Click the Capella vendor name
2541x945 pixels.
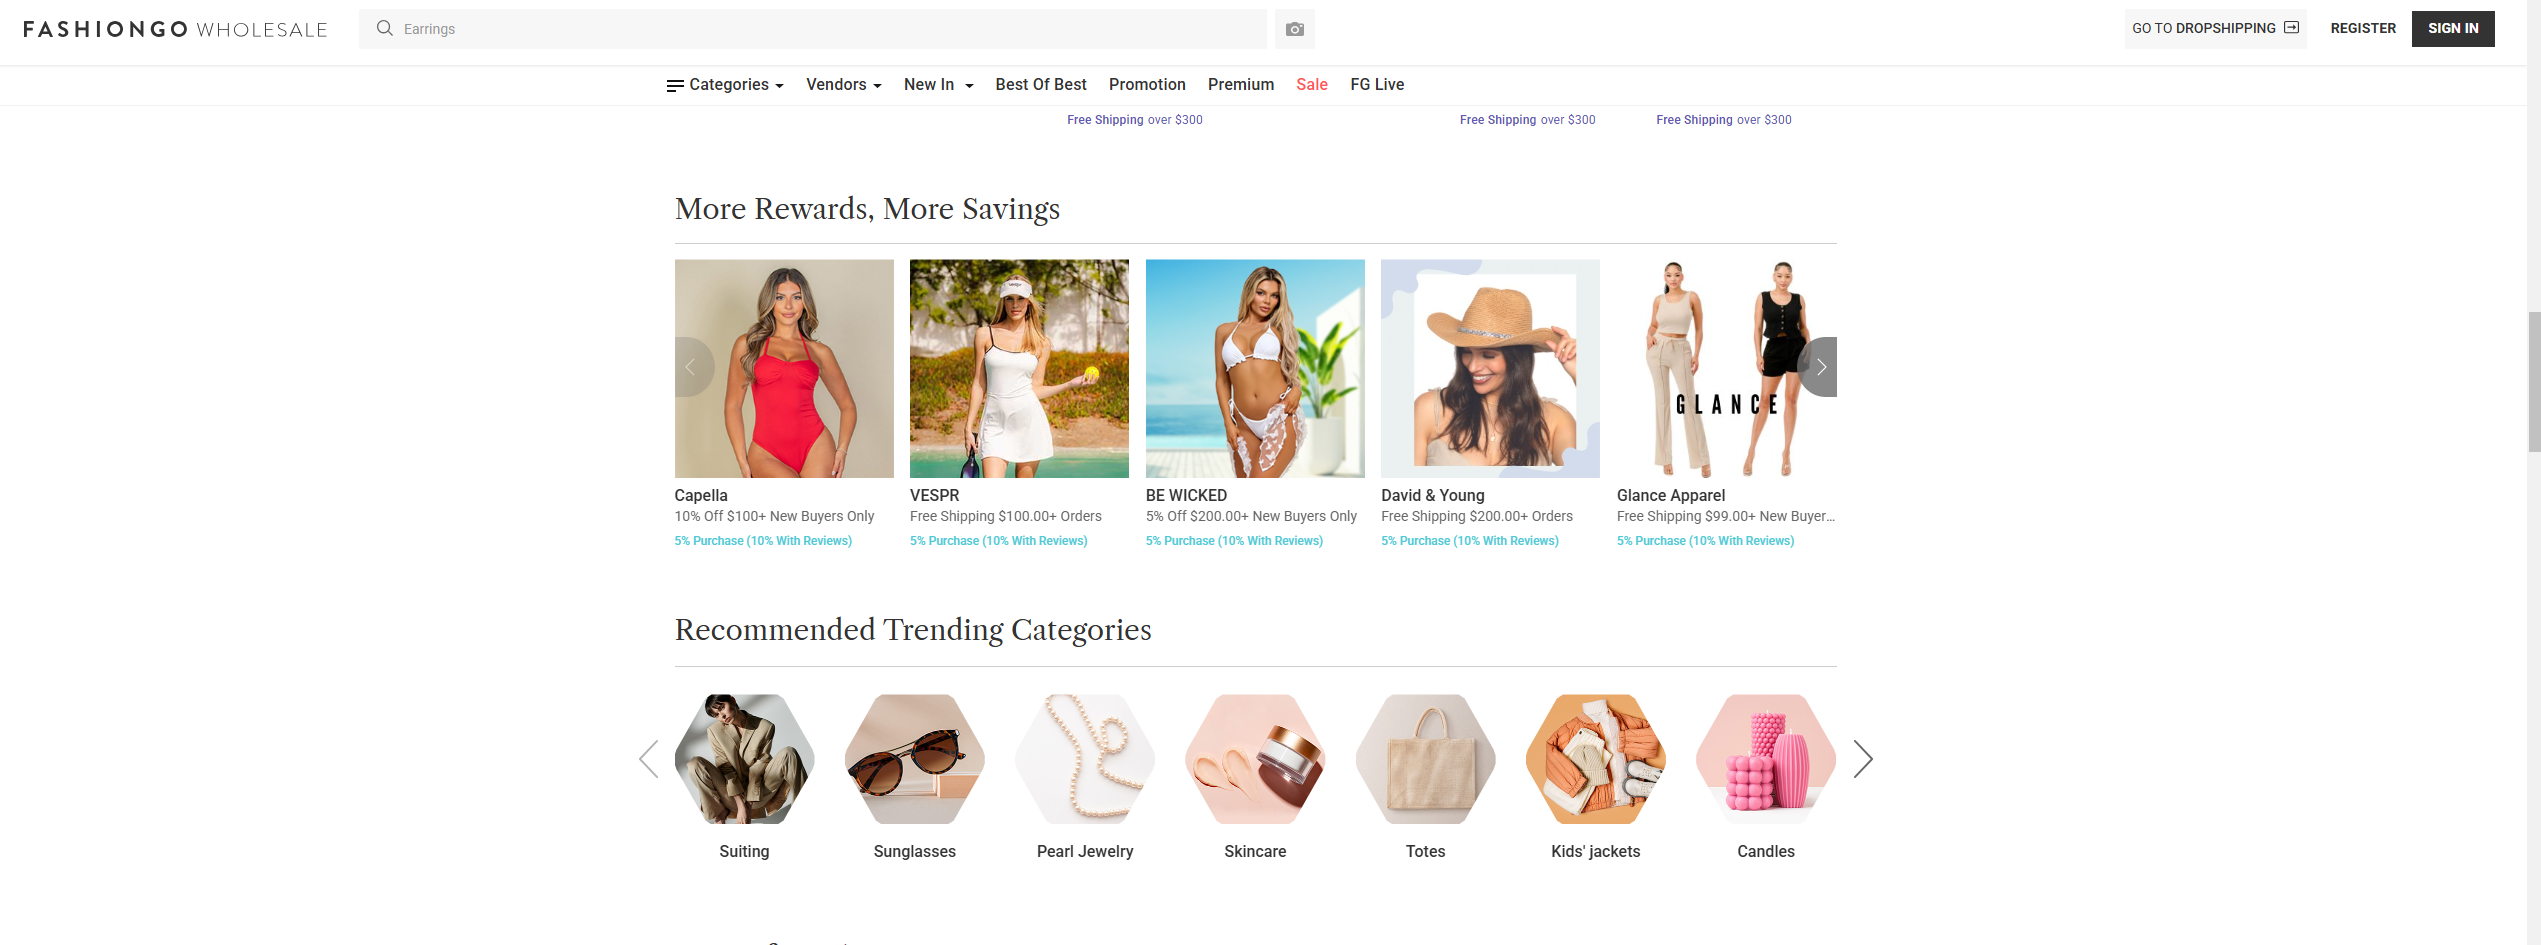click(x=701, y=496)
